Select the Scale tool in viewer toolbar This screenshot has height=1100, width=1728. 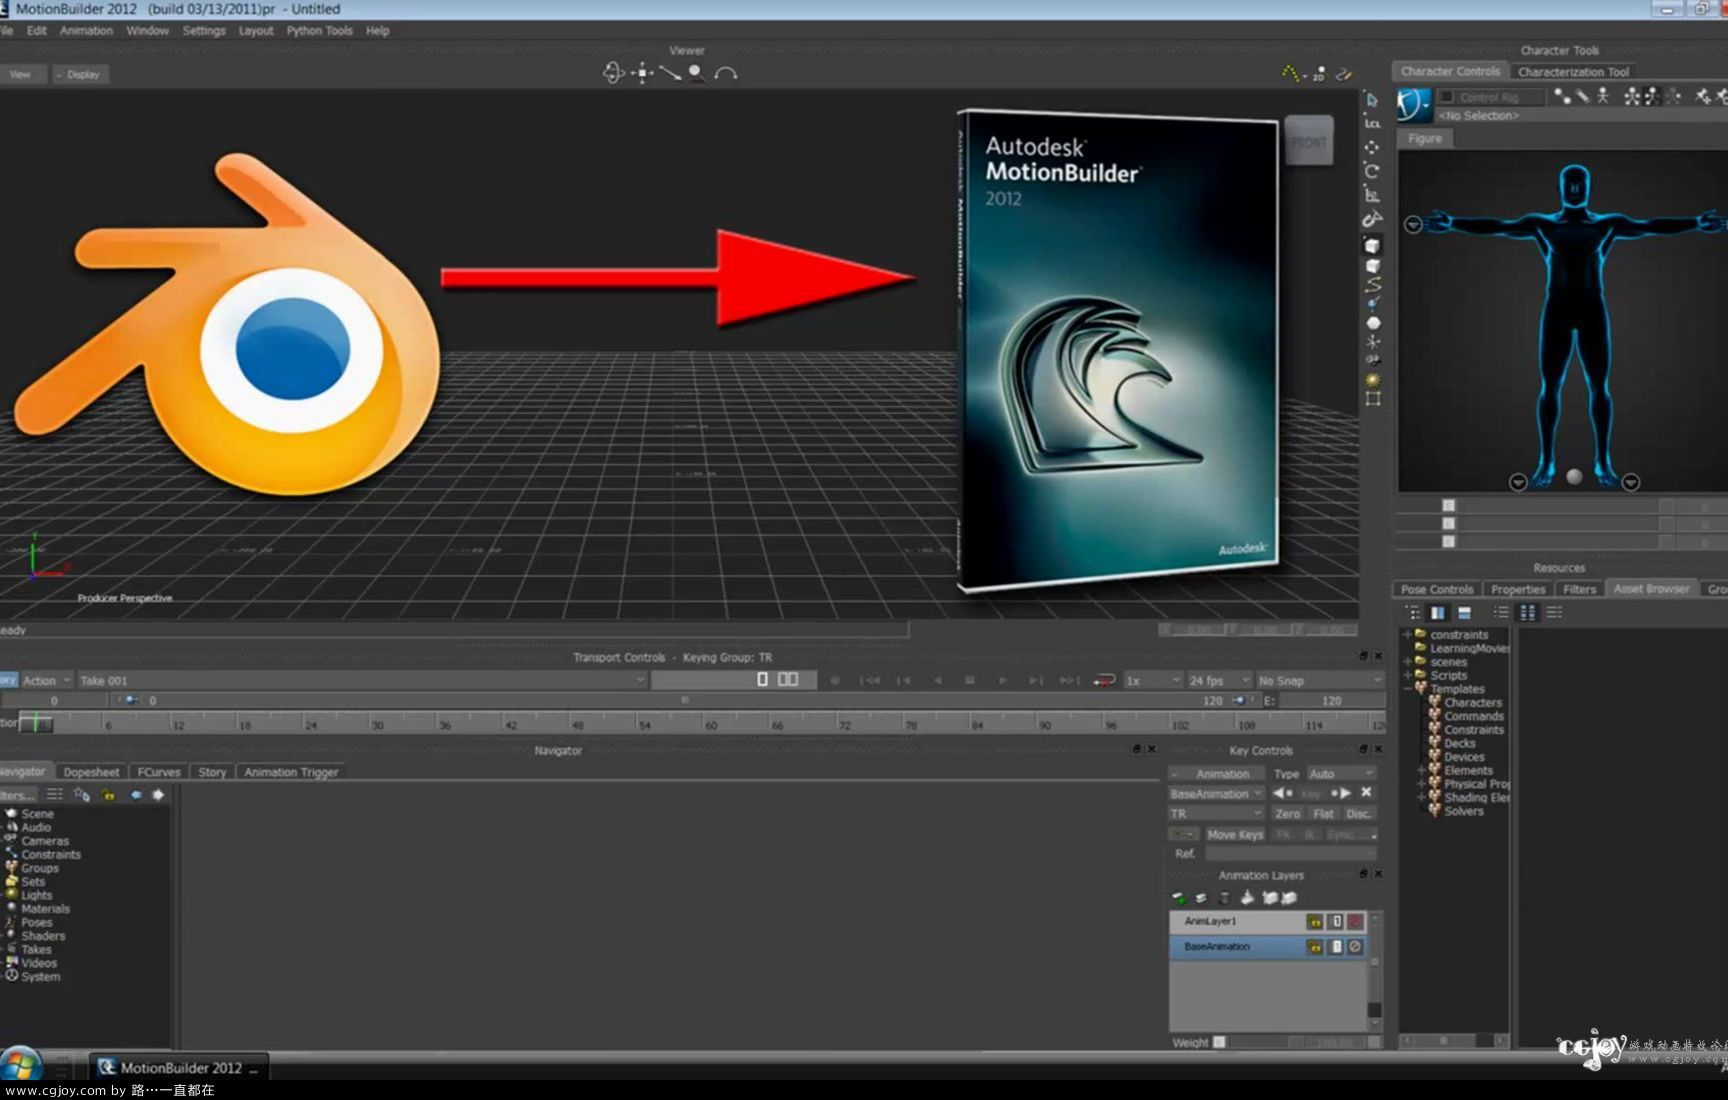[x=1372, y=195]
